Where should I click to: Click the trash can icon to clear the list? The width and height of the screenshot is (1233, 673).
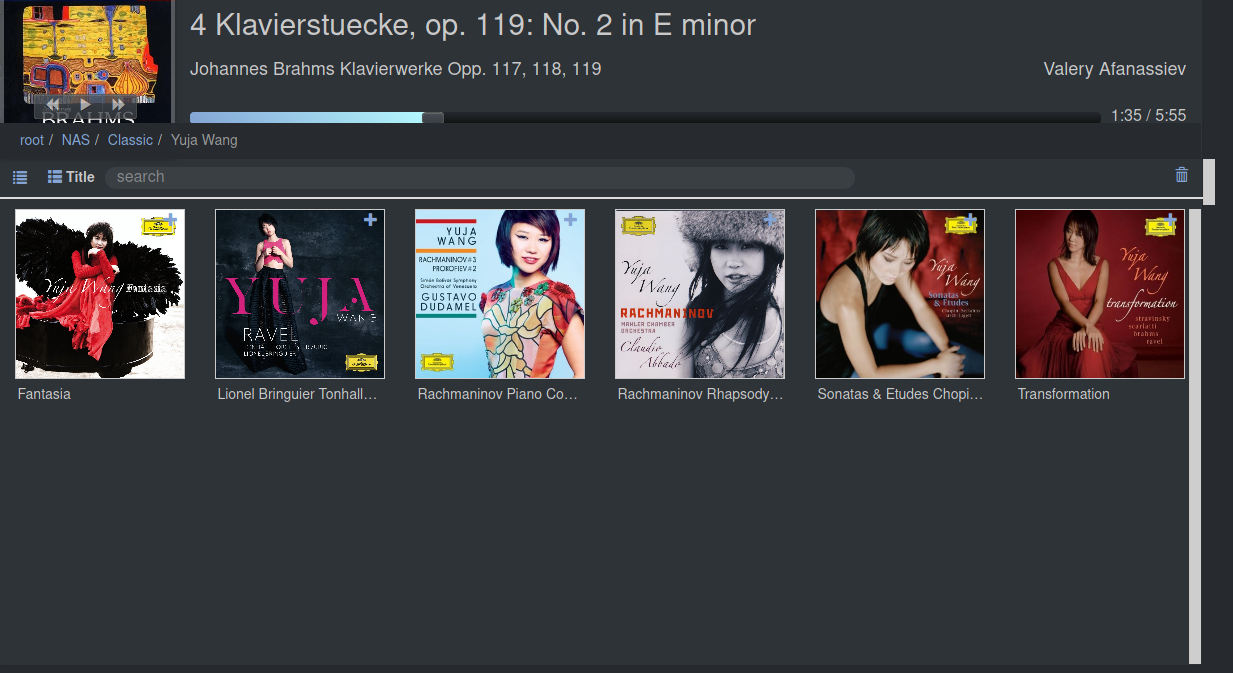(1182, 175)
